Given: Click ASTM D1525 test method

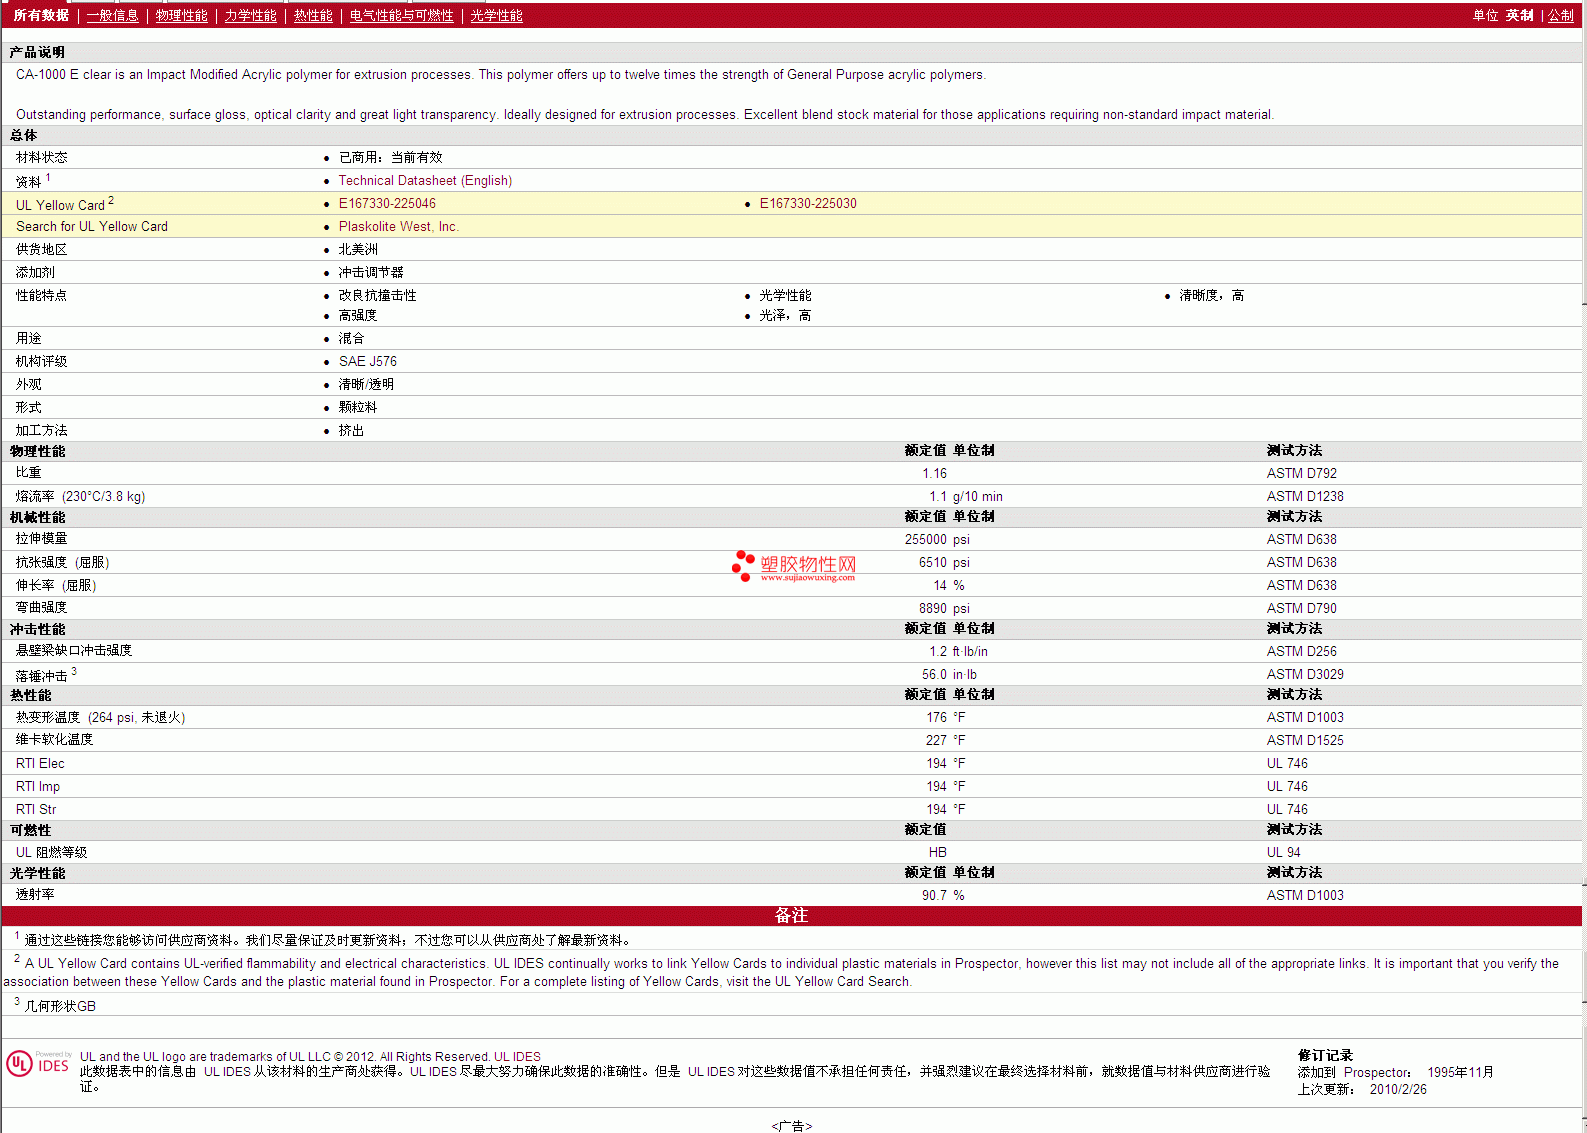Looking at the screenshot, I should pos(1305,740).
